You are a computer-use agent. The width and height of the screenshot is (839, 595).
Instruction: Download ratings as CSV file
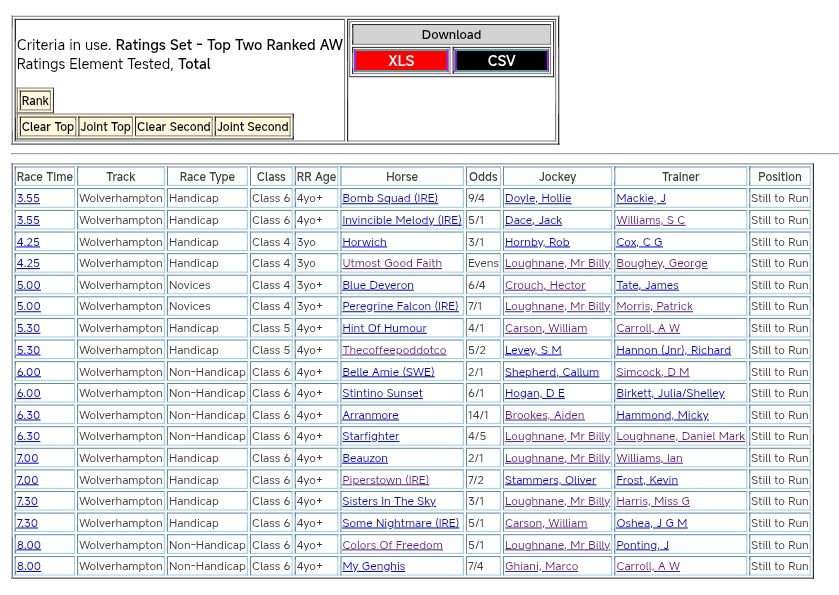[x=501, y=61]
